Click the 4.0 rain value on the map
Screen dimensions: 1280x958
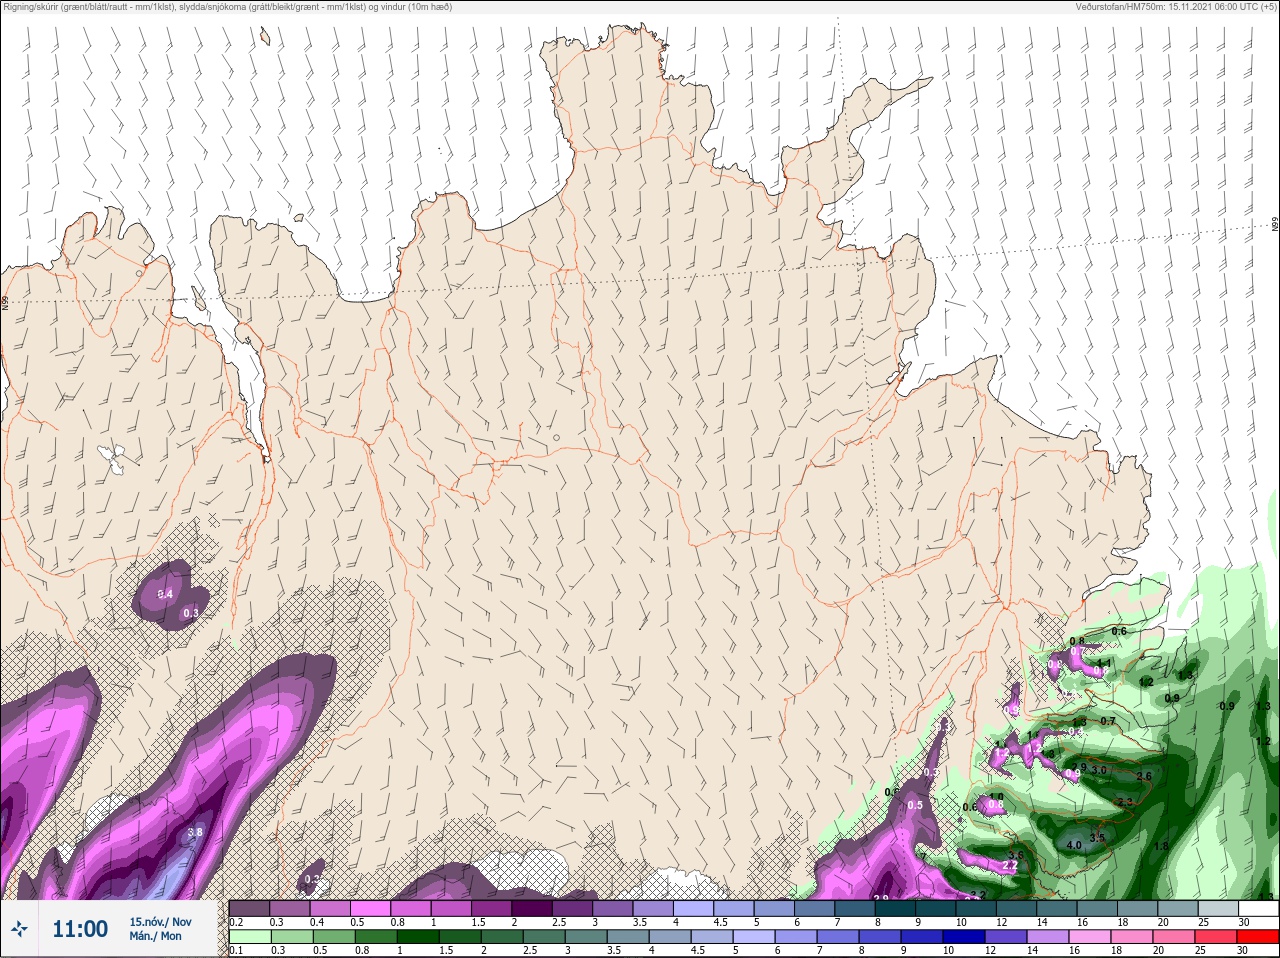(1074, 845)
